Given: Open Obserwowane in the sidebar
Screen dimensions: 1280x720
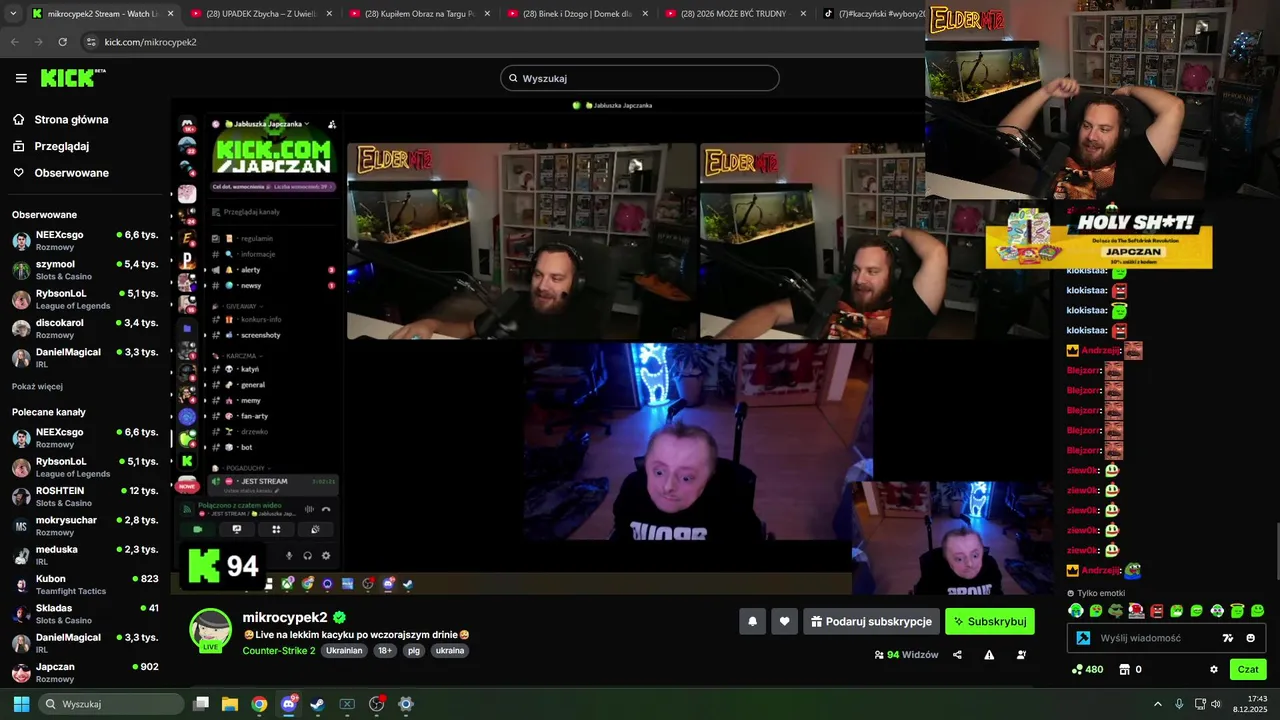Looking at the screenshot, I should point(71,173).
